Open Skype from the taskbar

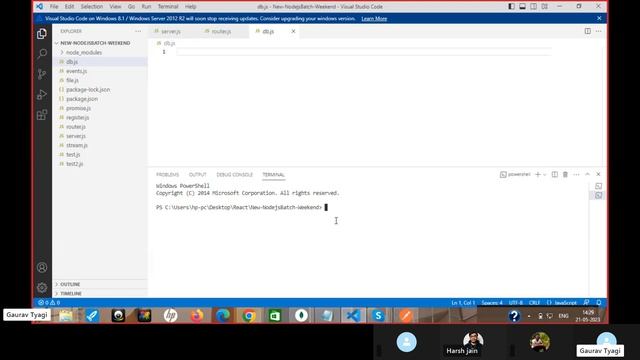click(378, 316)
